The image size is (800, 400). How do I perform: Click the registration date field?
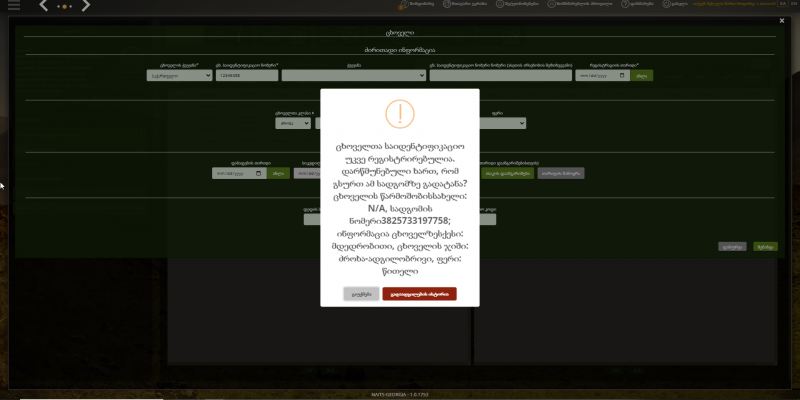click(x=603, y=76)
